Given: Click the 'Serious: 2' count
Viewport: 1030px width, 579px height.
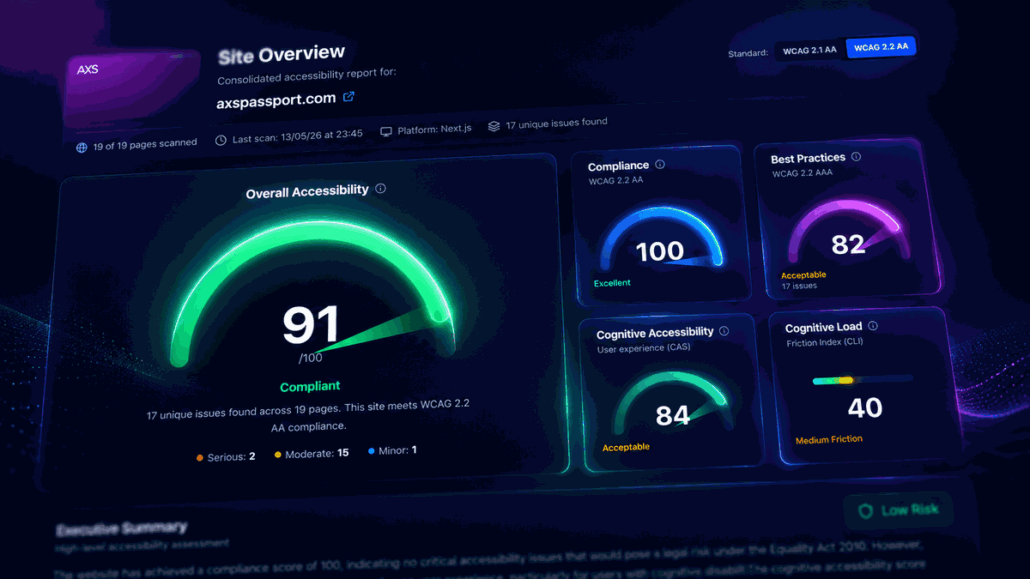Looking at the screenshot, I should point(231,457).
